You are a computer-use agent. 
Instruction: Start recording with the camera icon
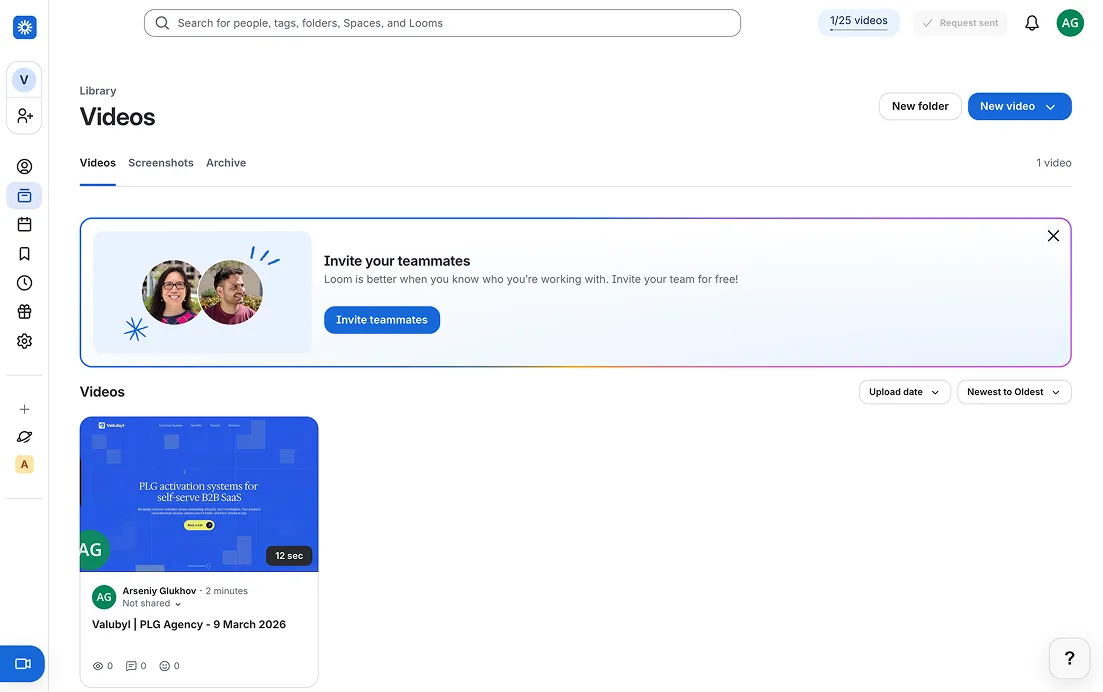pos(21,663)
